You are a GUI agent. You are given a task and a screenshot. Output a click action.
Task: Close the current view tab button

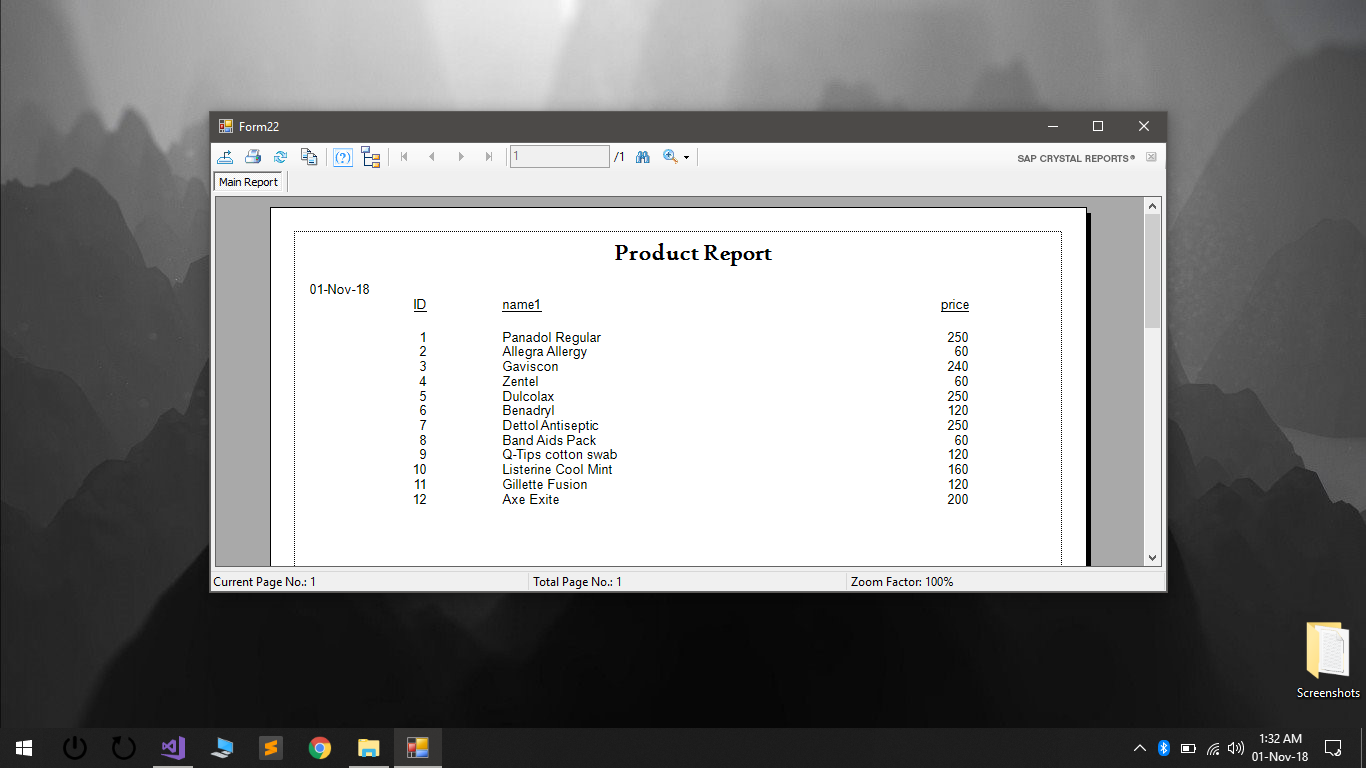pos(1151,157)
